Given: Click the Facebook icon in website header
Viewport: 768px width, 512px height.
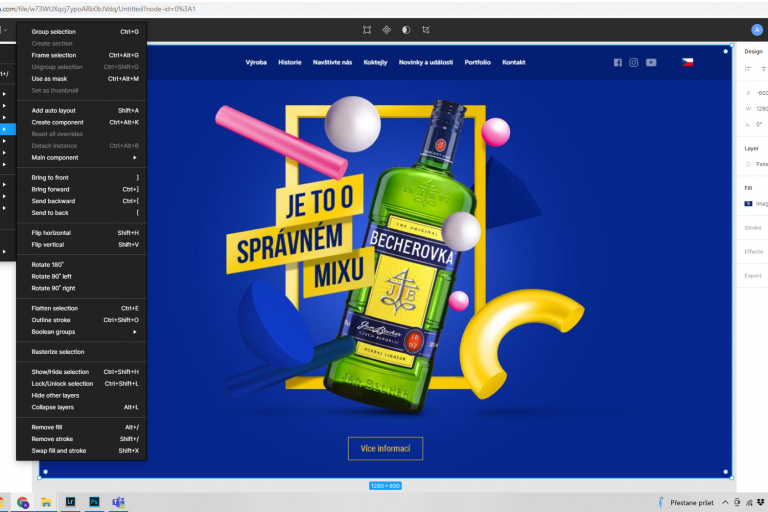Looking at the screenshot, I should click(617, 62).
